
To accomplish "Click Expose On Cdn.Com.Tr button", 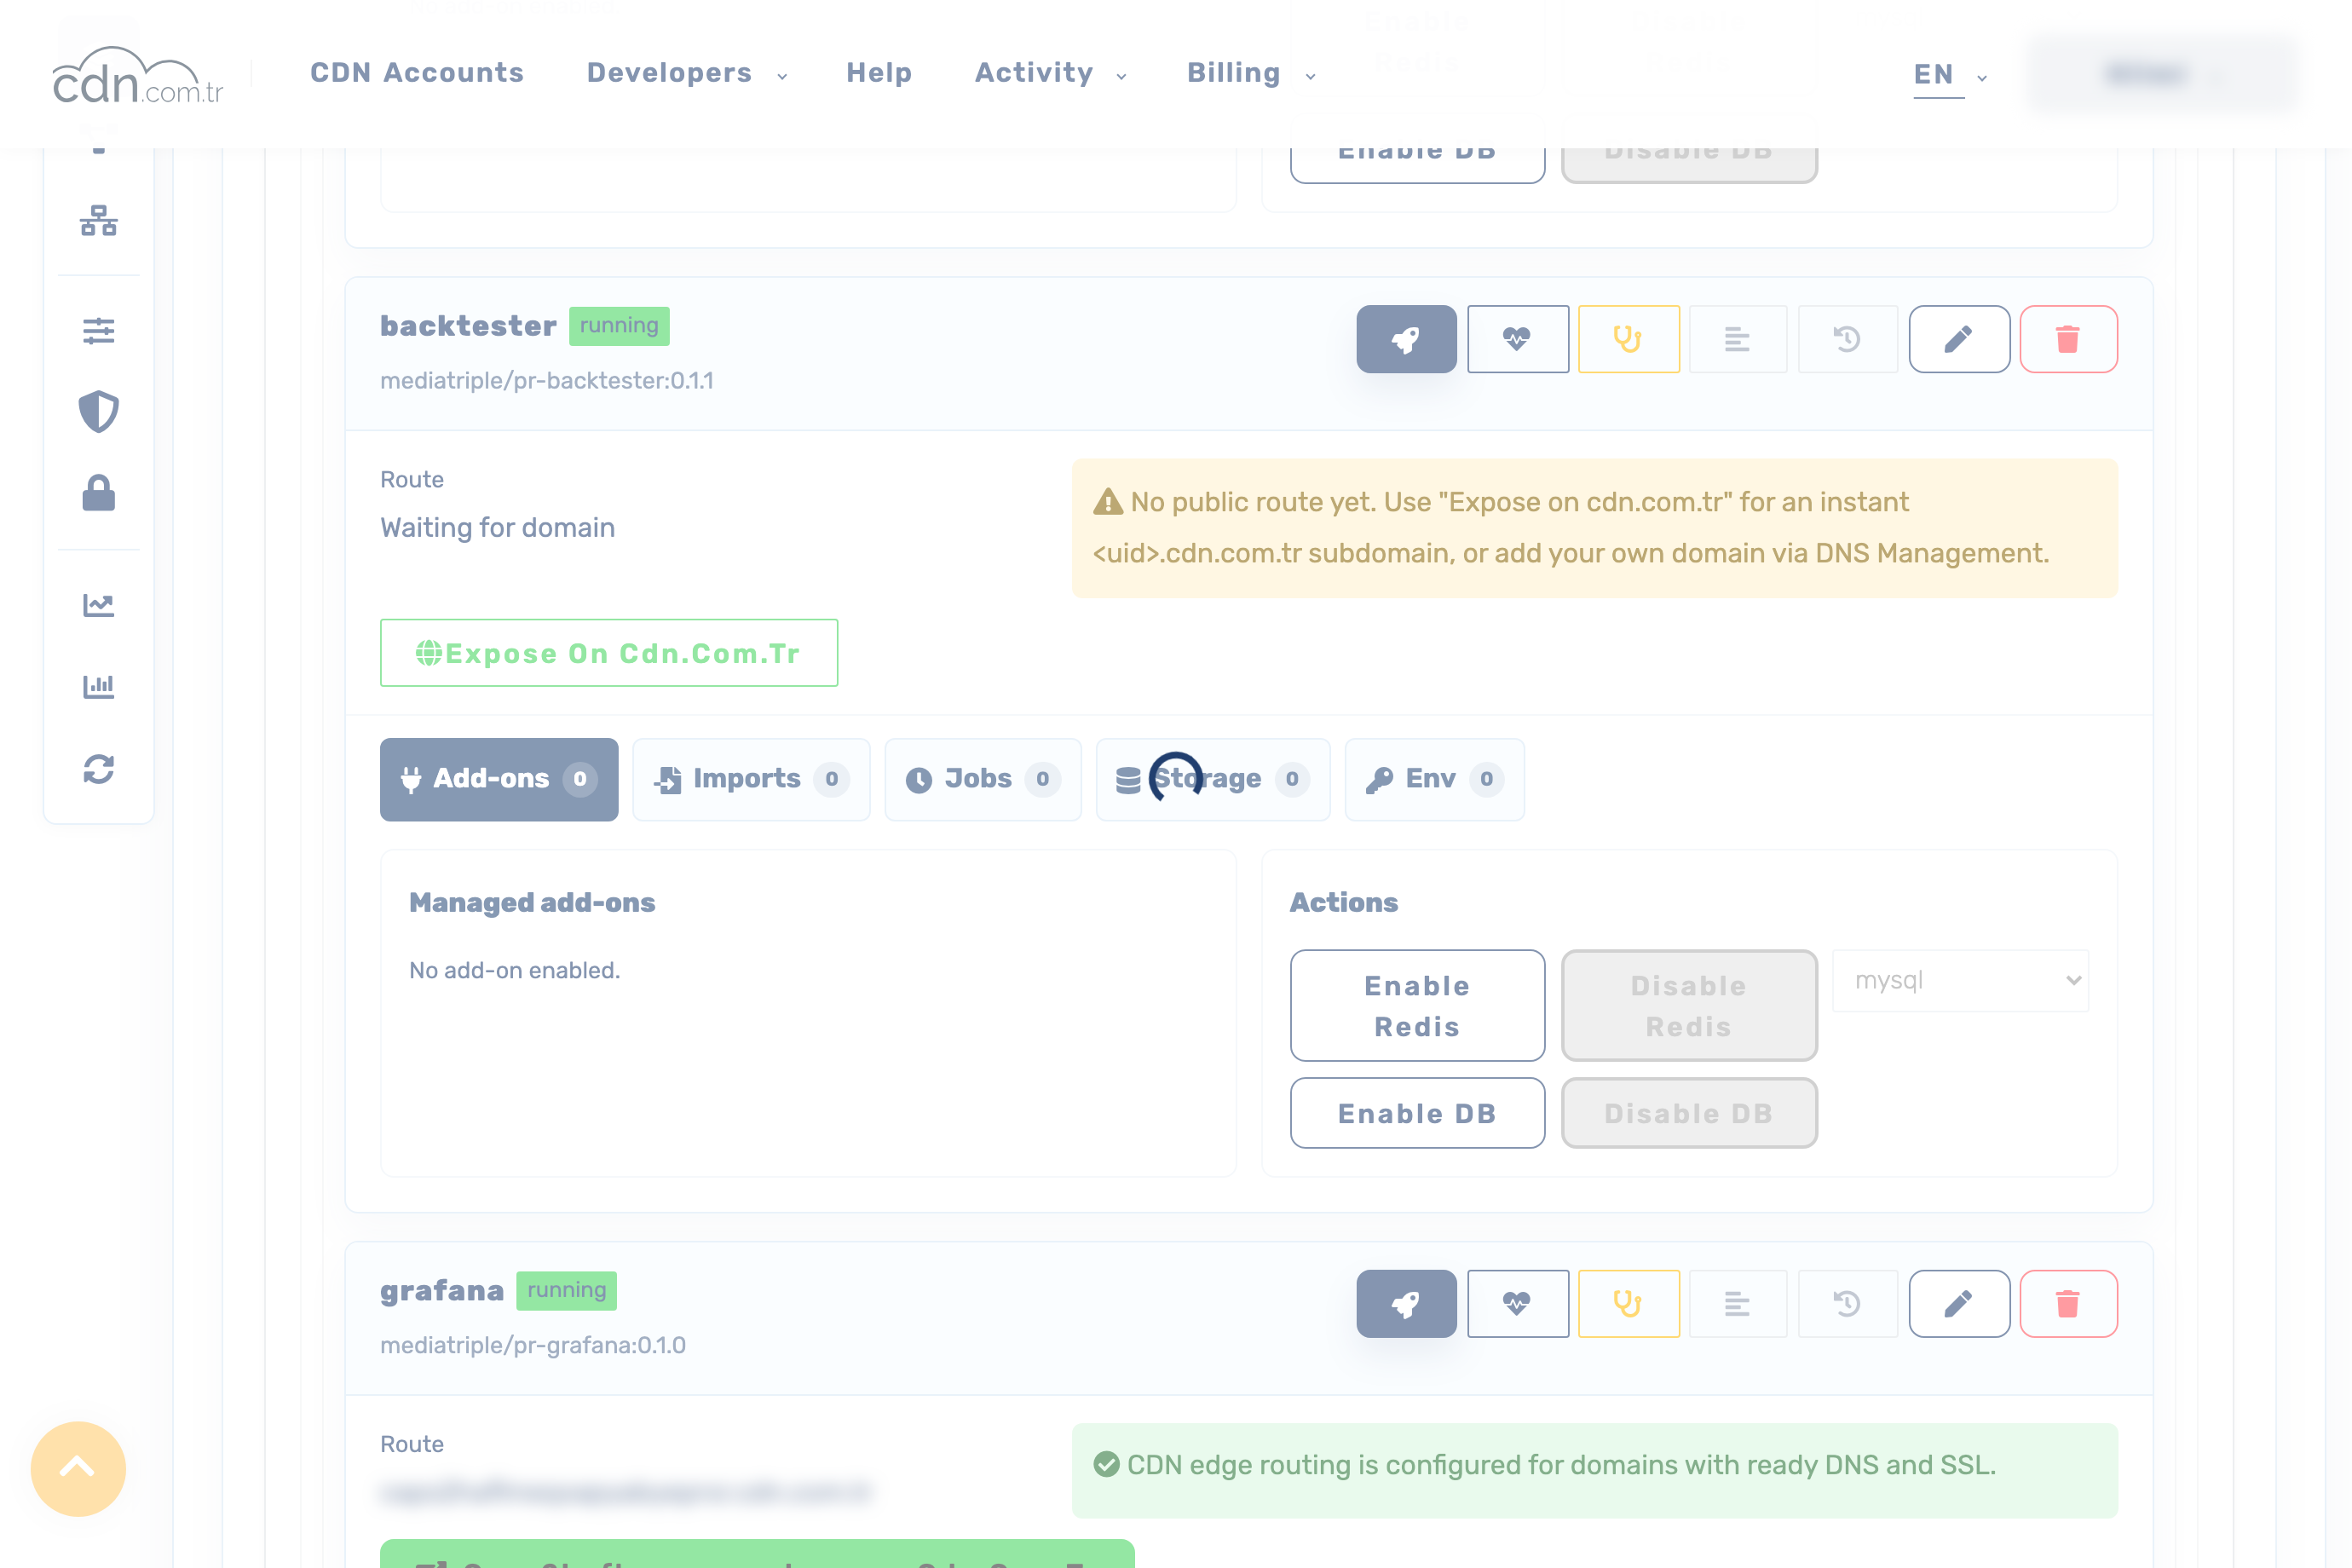I will pyautogui.click(x=609, y=653).
